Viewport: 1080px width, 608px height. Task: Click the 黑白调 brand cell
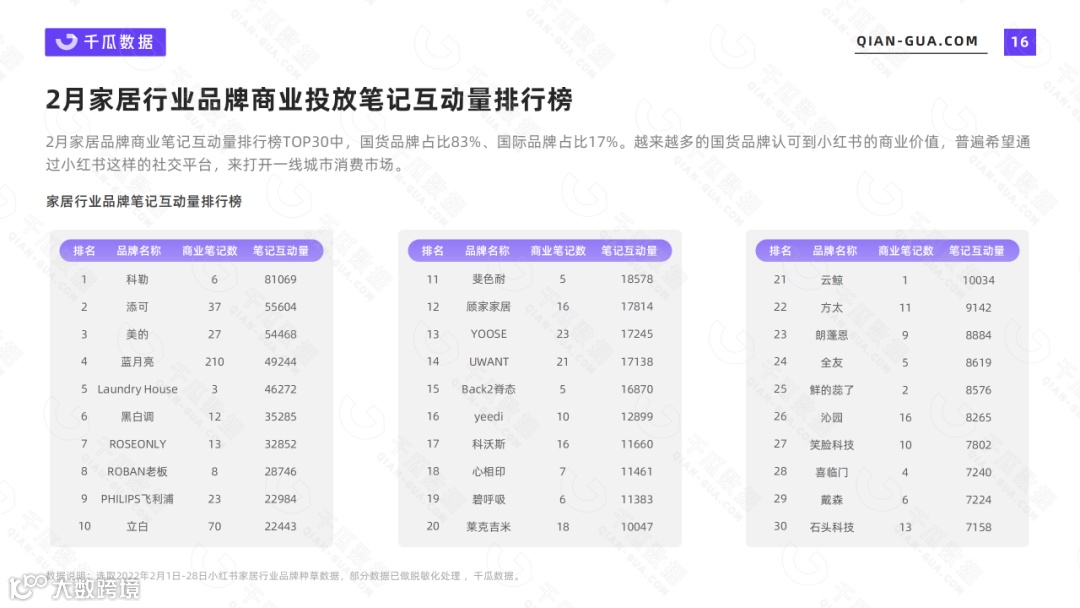click(x=137, y=417)
